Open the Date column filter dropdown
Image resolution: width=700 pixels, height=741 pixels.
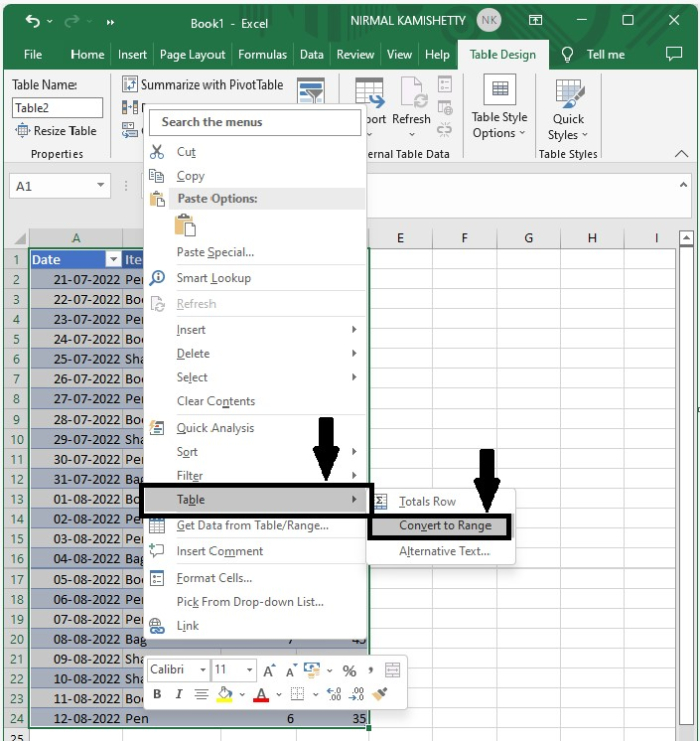(x=113, y=259)
